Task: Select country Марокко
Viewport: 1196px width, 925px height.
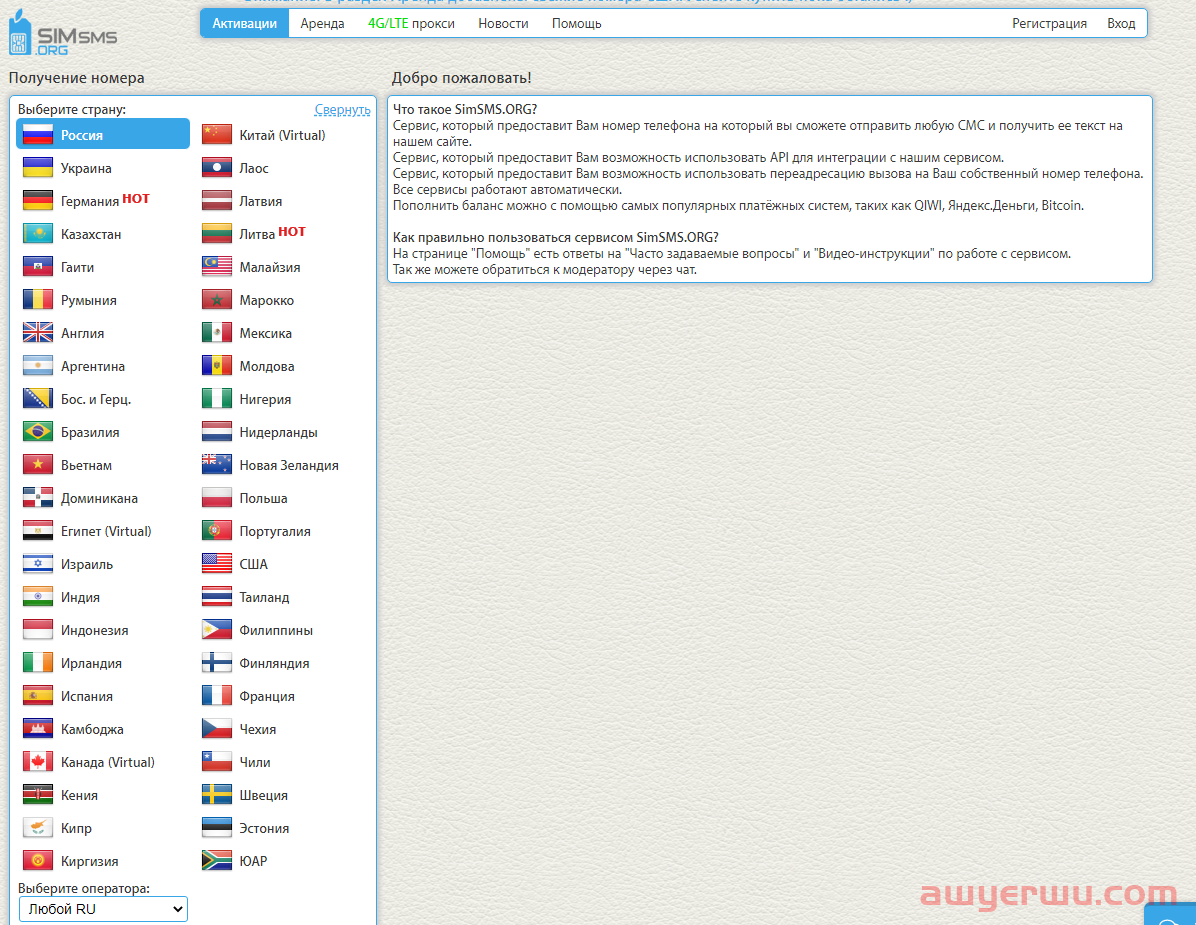Action: click(266, 300)
